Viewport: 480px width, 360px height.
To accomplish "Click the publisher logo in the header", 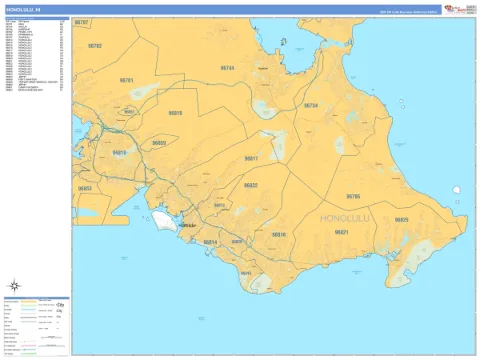I will tap(455, 9).
